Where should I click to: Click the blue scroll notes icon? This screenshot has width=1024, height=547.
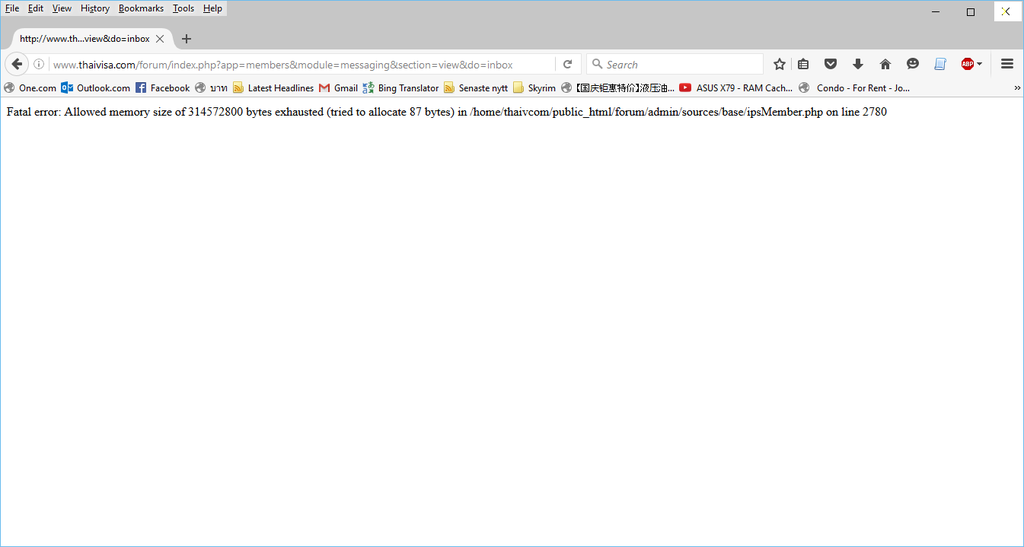click(940, 64)
